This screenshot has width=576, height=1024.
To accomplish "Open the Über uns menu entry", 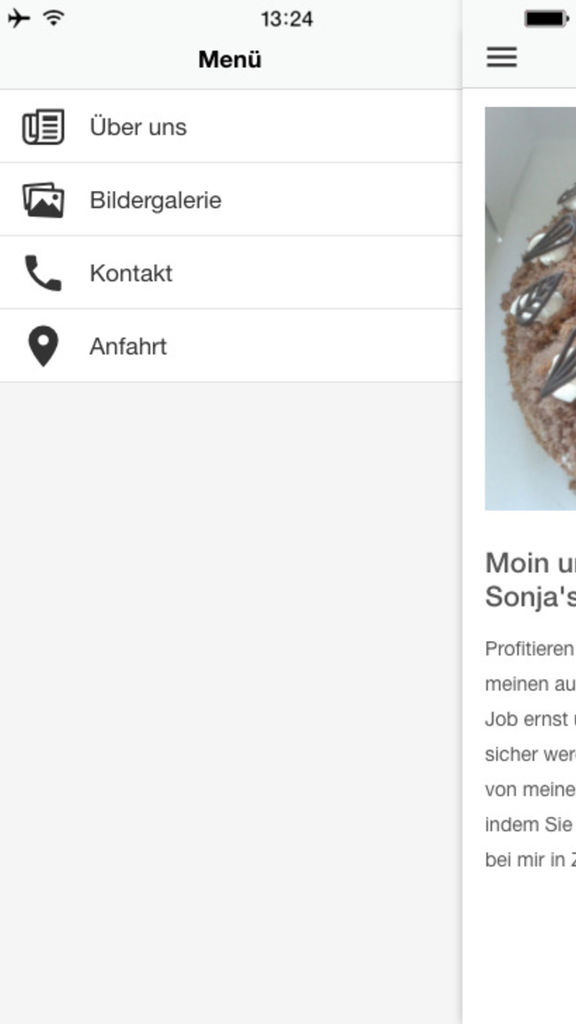I will pos(231,127).
